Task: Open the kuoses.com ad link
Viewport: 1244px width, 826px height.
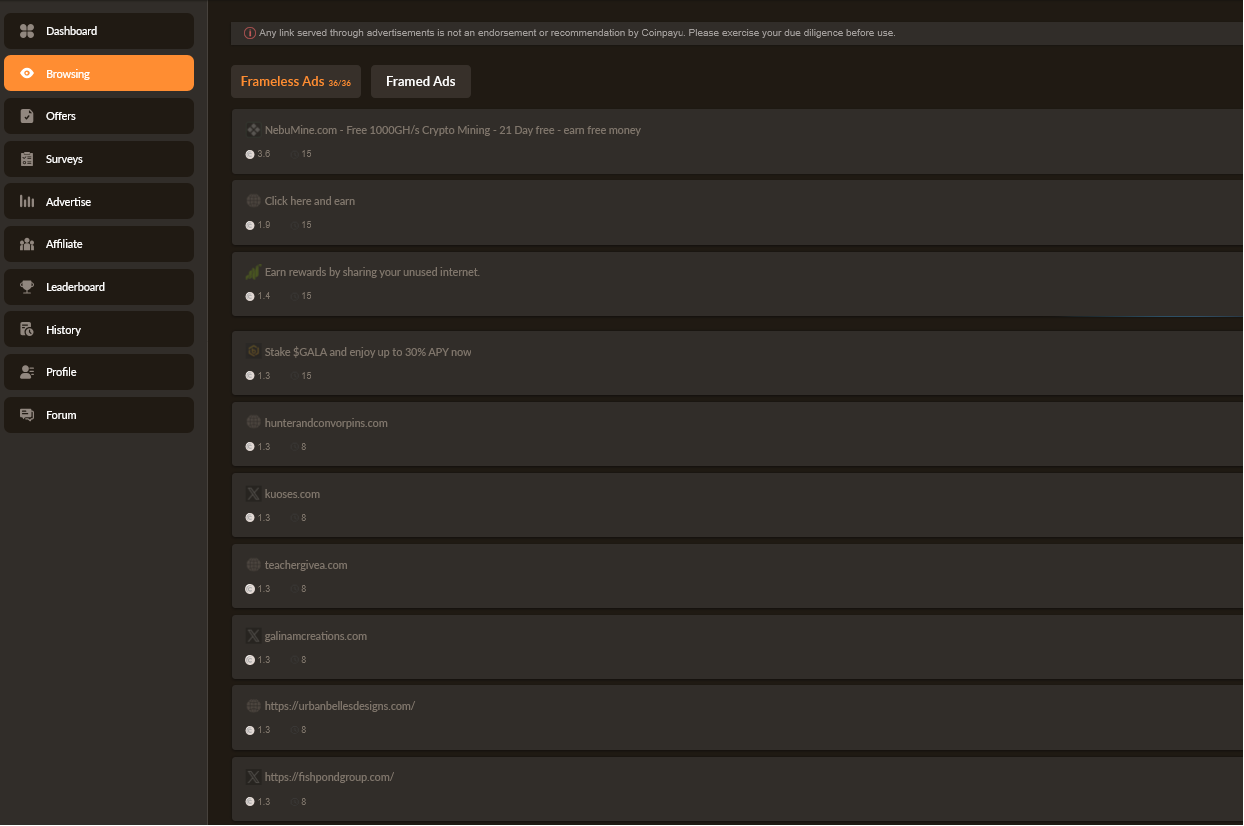Action: tap(292, 494)
